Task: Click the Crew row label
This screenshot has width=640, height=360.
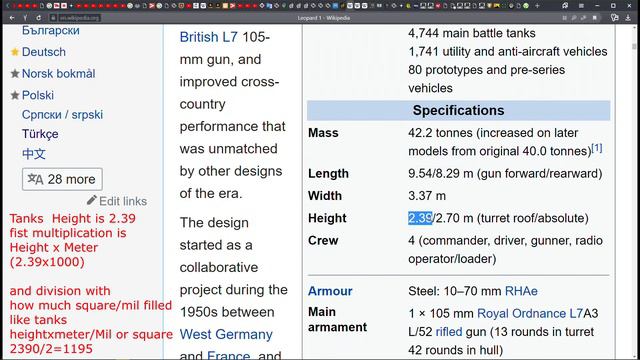Action: pos(323,240)
